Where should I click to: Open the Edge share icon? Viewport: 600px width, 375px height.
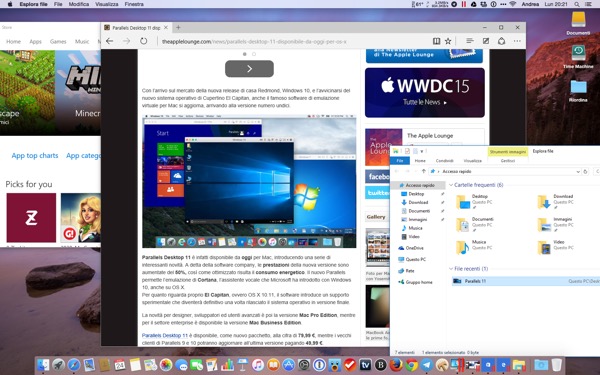pos(501,41)
